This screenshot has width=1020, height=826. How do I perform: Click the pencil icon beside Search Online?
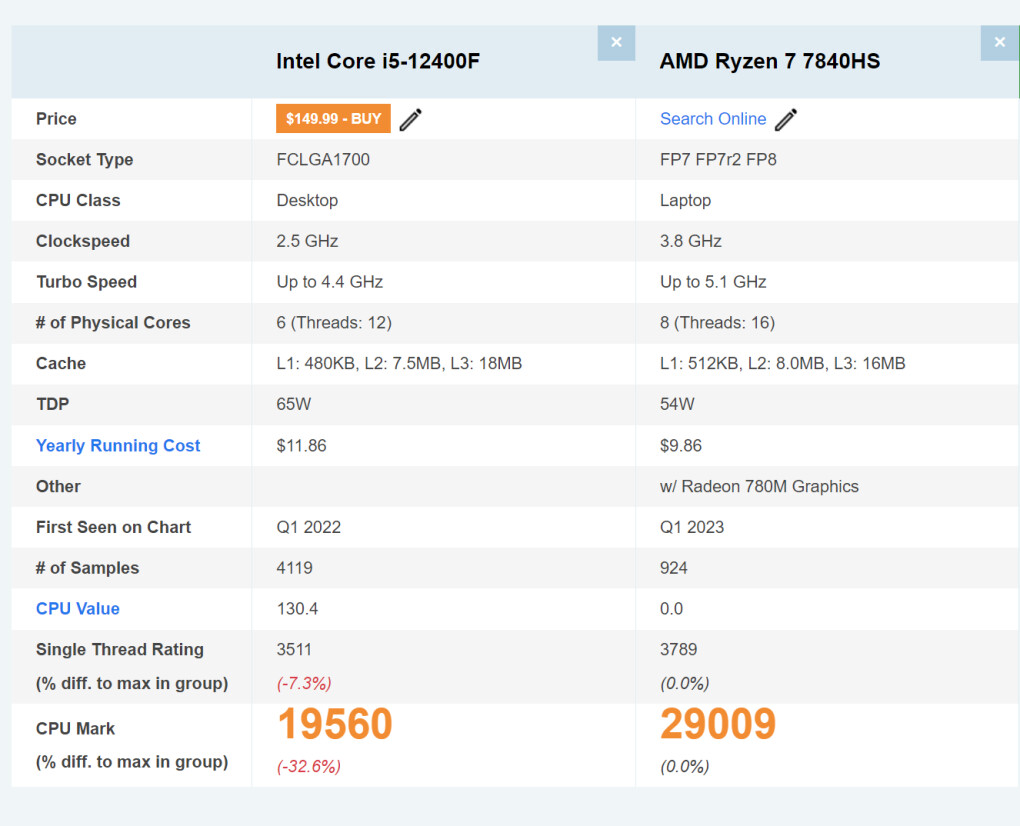click(x=786, y=119)
